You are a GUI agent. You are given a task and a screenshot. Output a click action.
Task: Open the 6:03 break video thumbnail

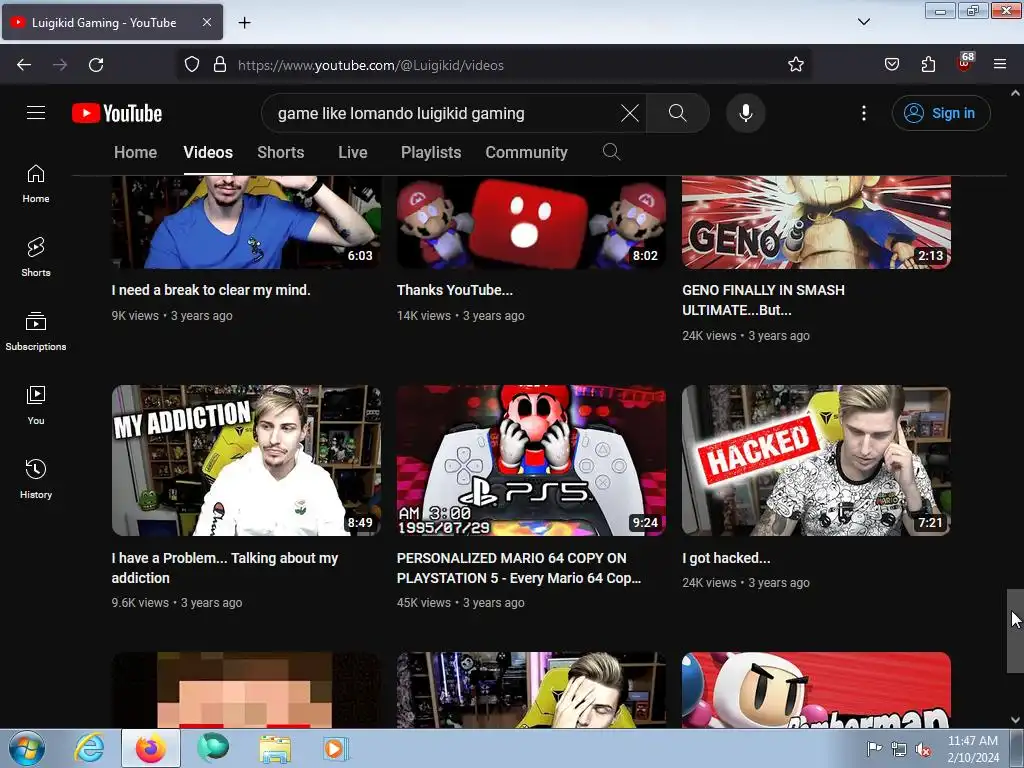[x=246, y=222]
